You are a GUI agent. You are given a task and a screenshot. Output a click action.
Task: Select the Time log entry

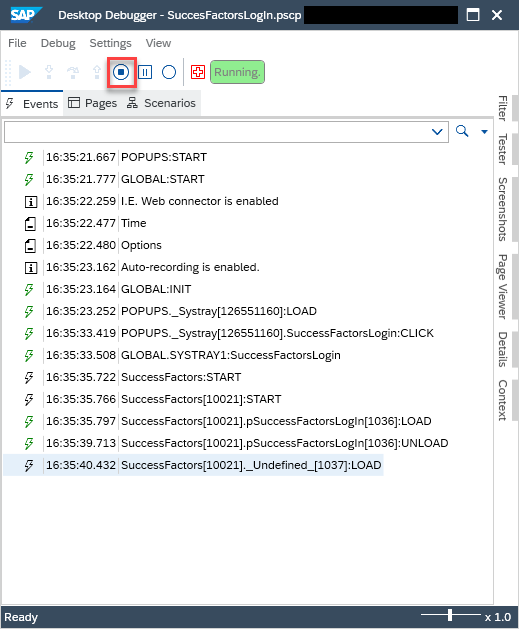pos(134,223)
